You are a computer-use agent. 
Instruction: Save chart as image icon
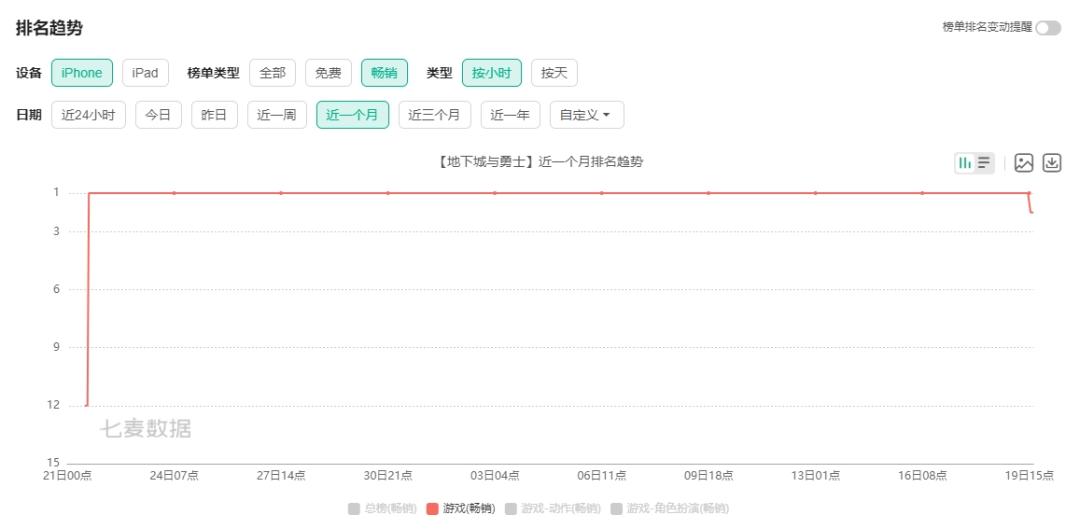click(x=1023, y=163)
